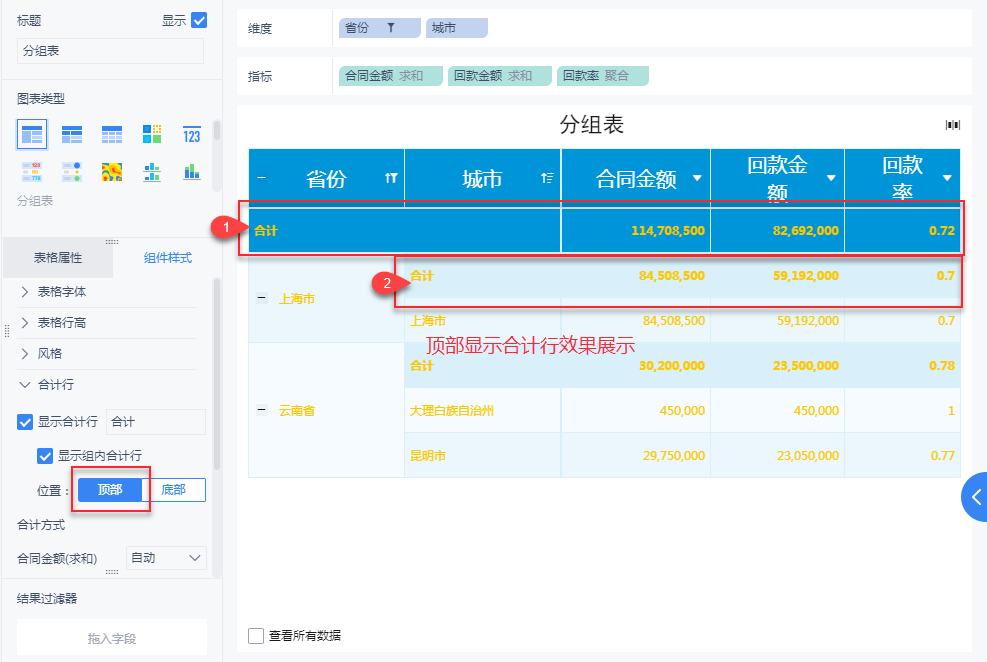Viewport: 987px width, 662px height.
Task: Click the 云南省 subtotal 回款金额 23,500,000
Action: tap(806, 366)
